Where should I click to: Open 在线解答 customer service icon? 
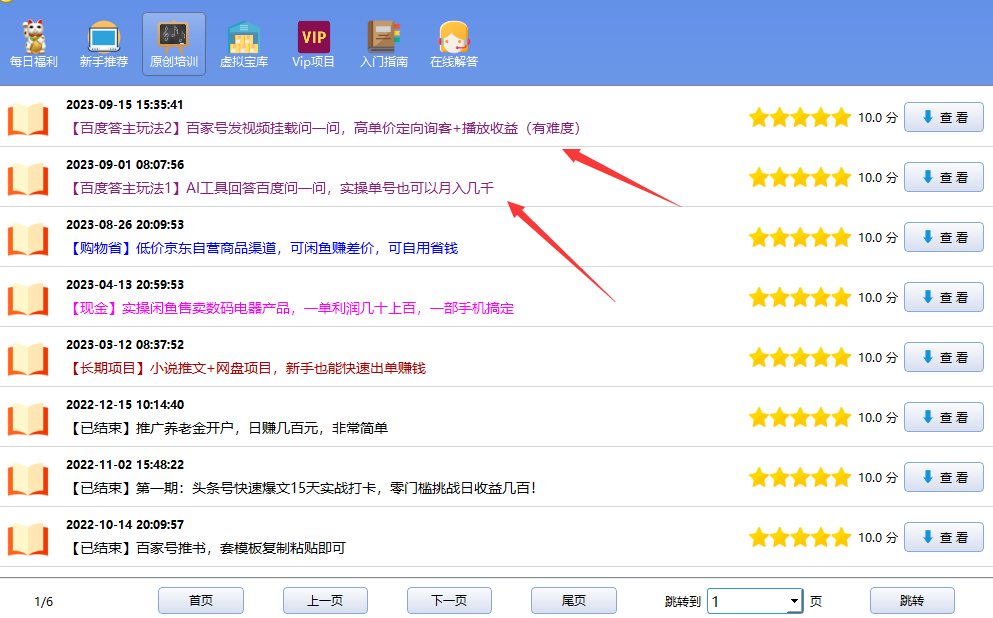pos(453,38)
